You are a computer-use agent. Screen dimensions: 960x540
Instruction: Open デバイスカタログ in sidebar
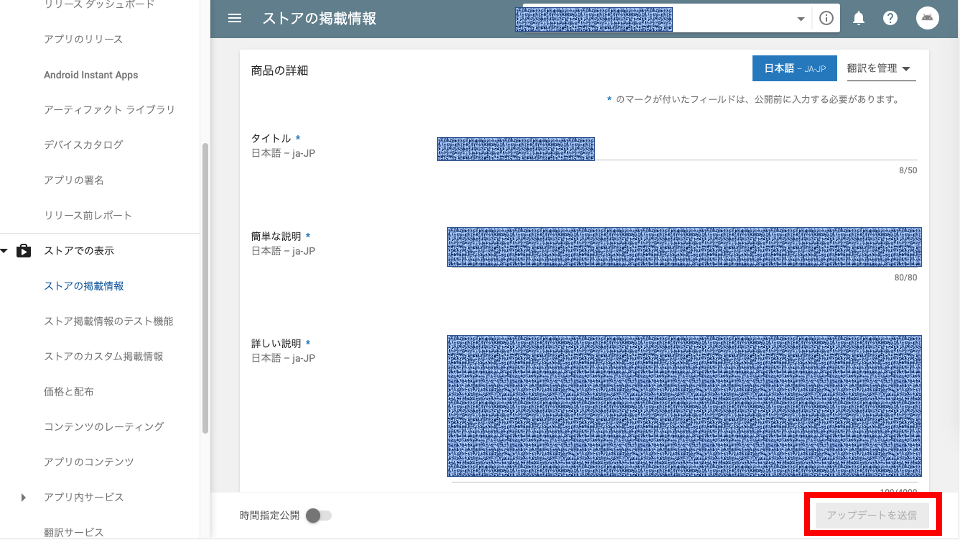coord(83,144)
